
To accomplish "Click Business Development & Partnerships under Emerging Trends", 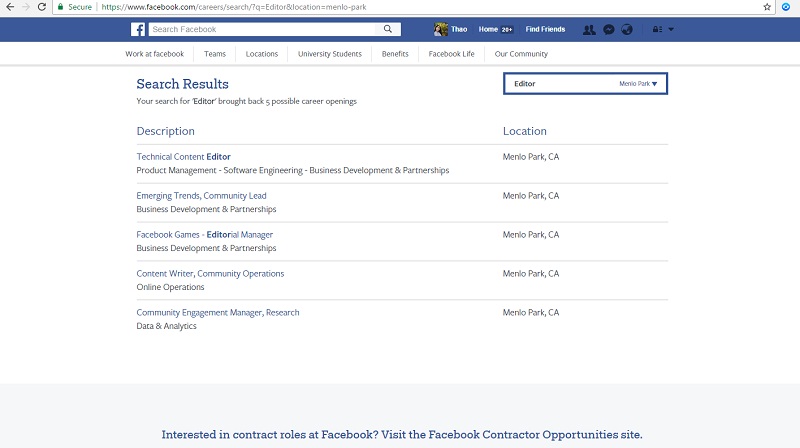I will click(x=206, y=209).
